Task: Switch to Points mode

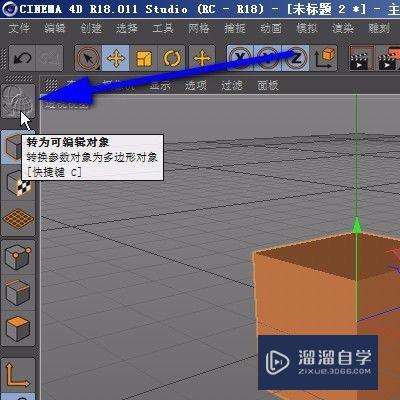Action: pyautogui.click(x=18, y=257)
